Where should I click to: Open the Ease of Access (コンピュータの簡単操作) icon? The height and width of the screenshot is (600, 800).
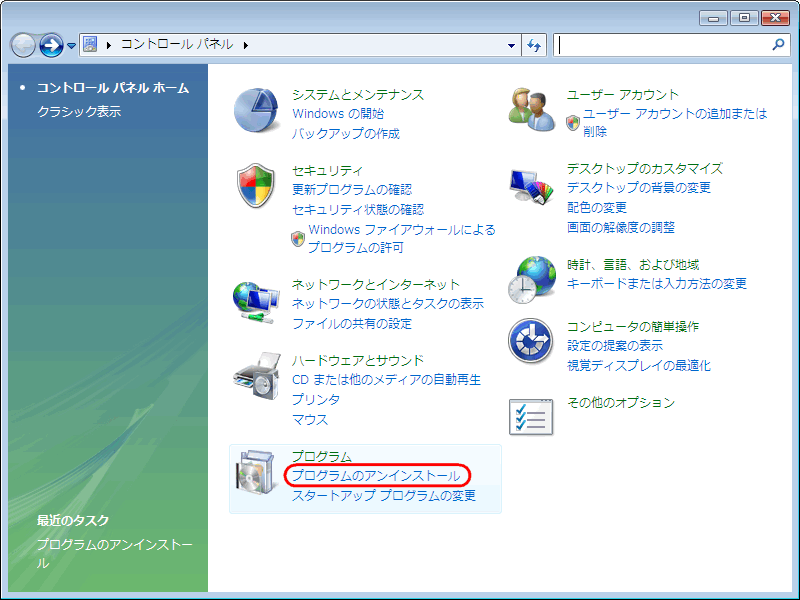coord(531,343)
